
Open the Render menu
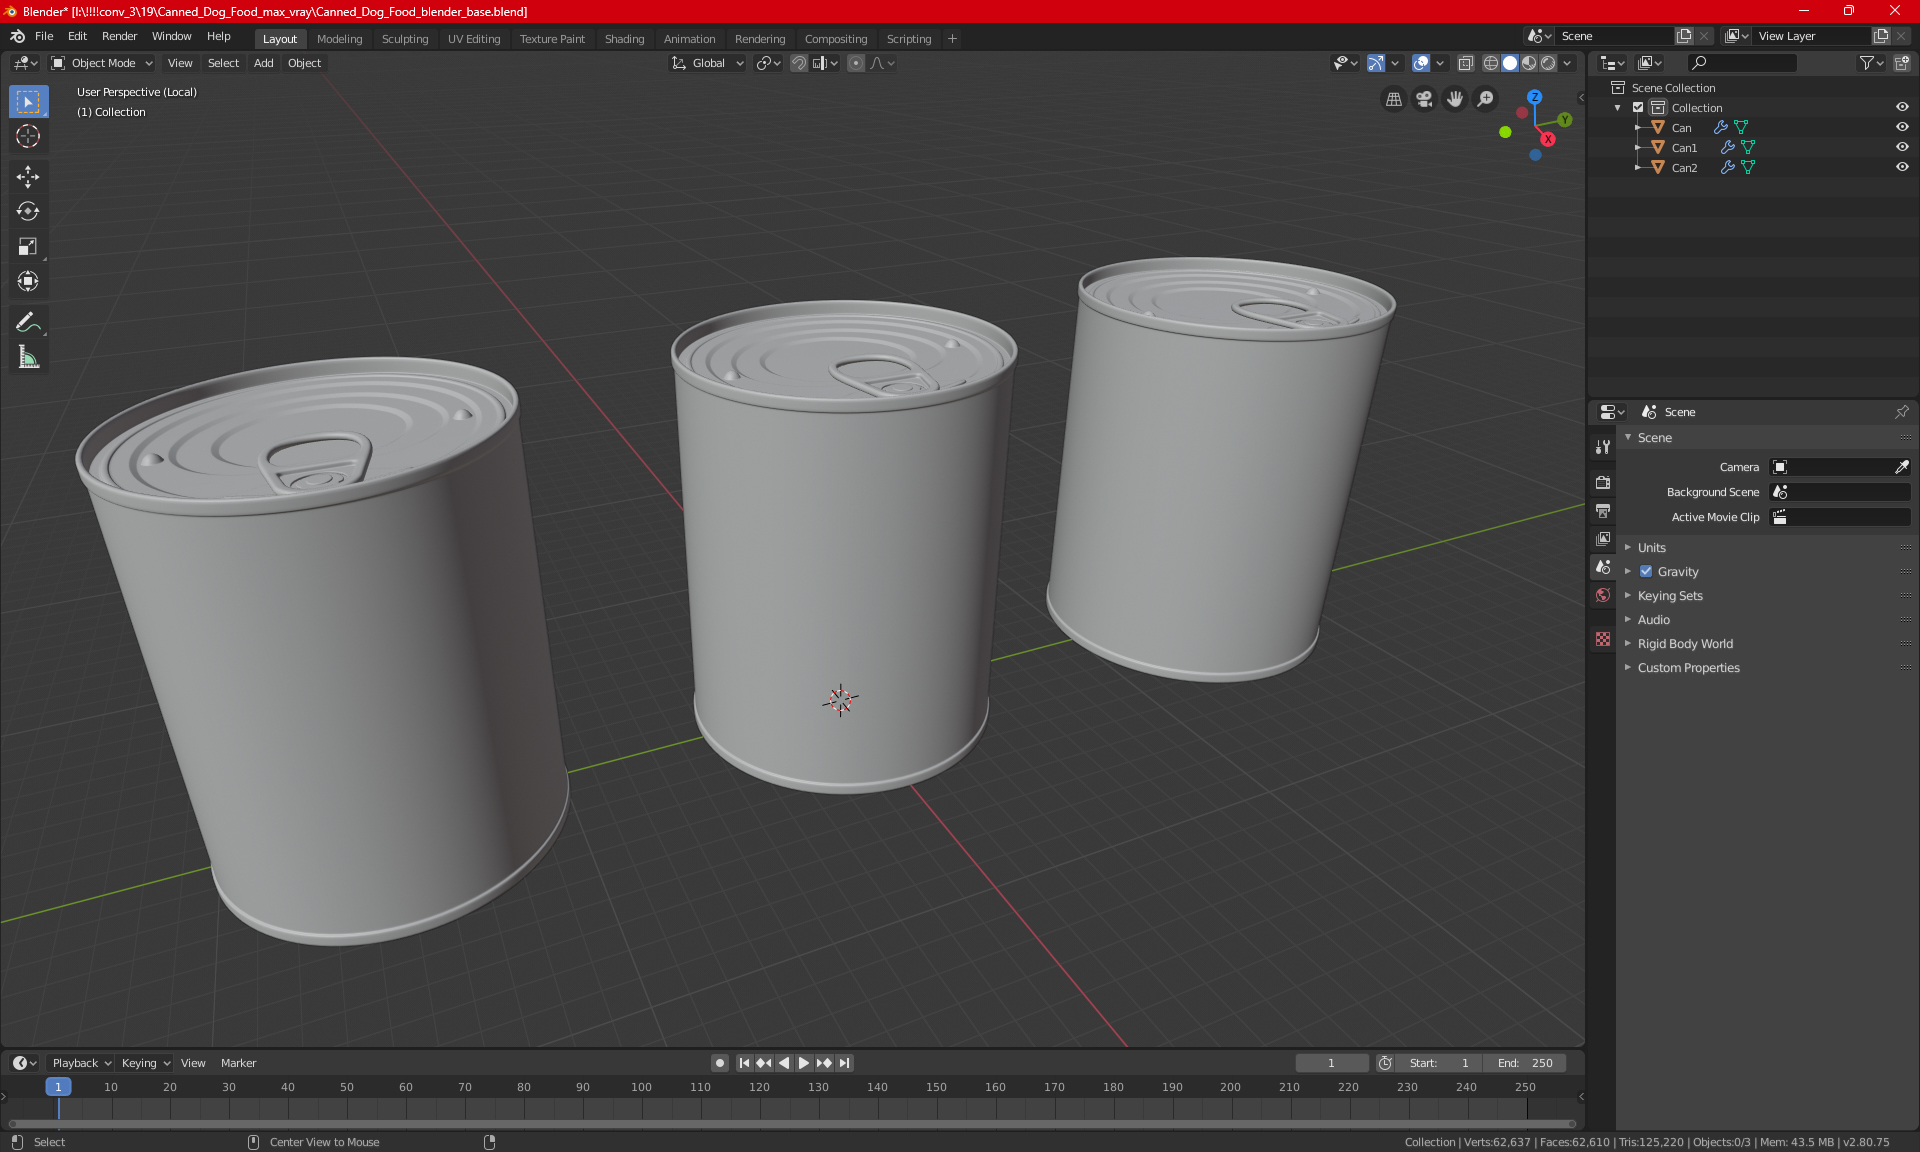119,36
